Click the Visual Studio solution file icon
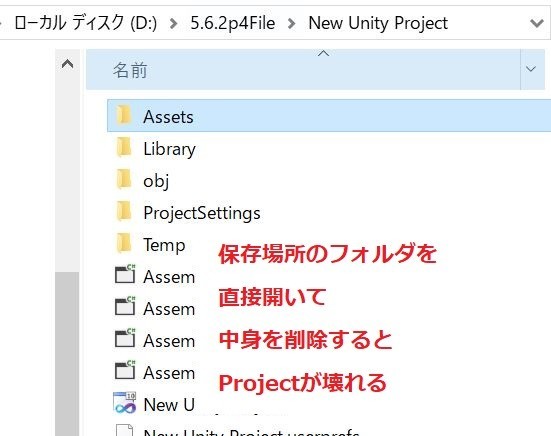The height and width of the screenshot is (436, 551). [x=125, y=403]
